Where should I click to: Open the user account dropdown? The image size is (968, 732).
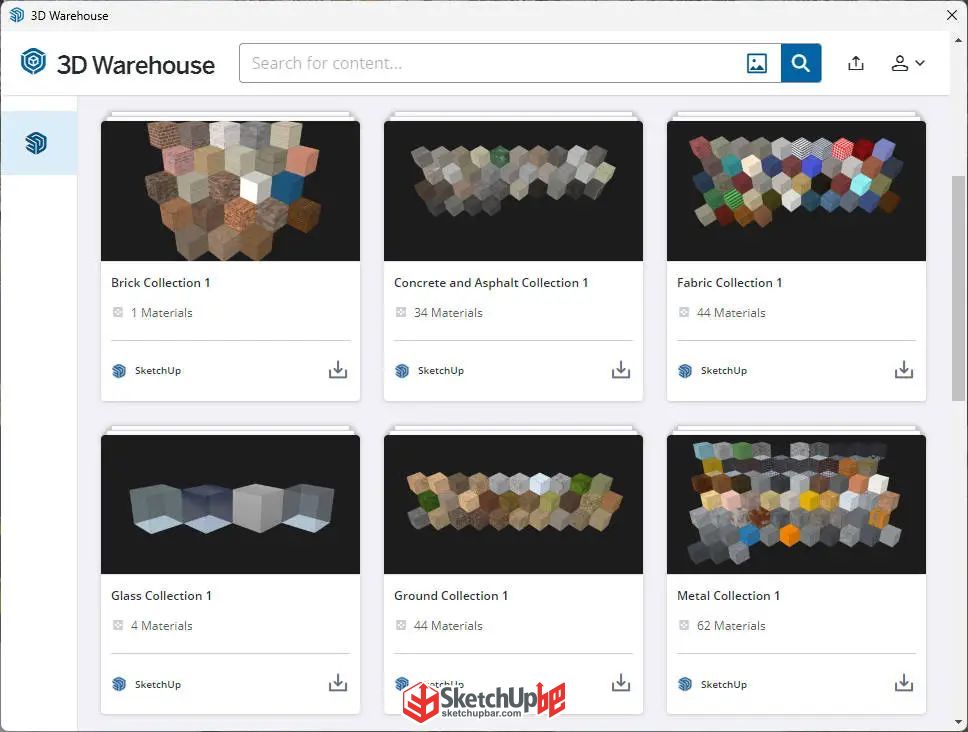click(908, 63)
